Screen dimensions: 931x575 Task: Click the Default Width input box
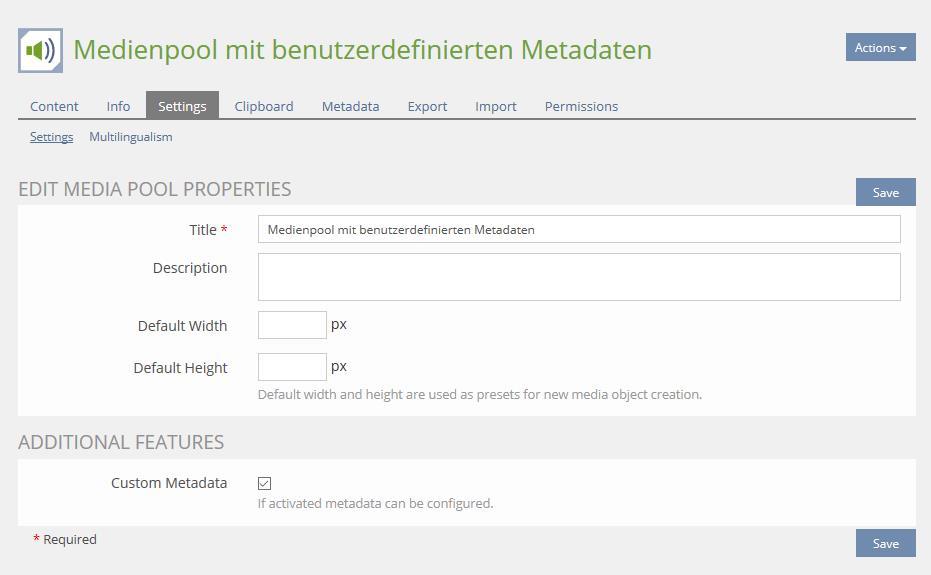pos(292,325)
